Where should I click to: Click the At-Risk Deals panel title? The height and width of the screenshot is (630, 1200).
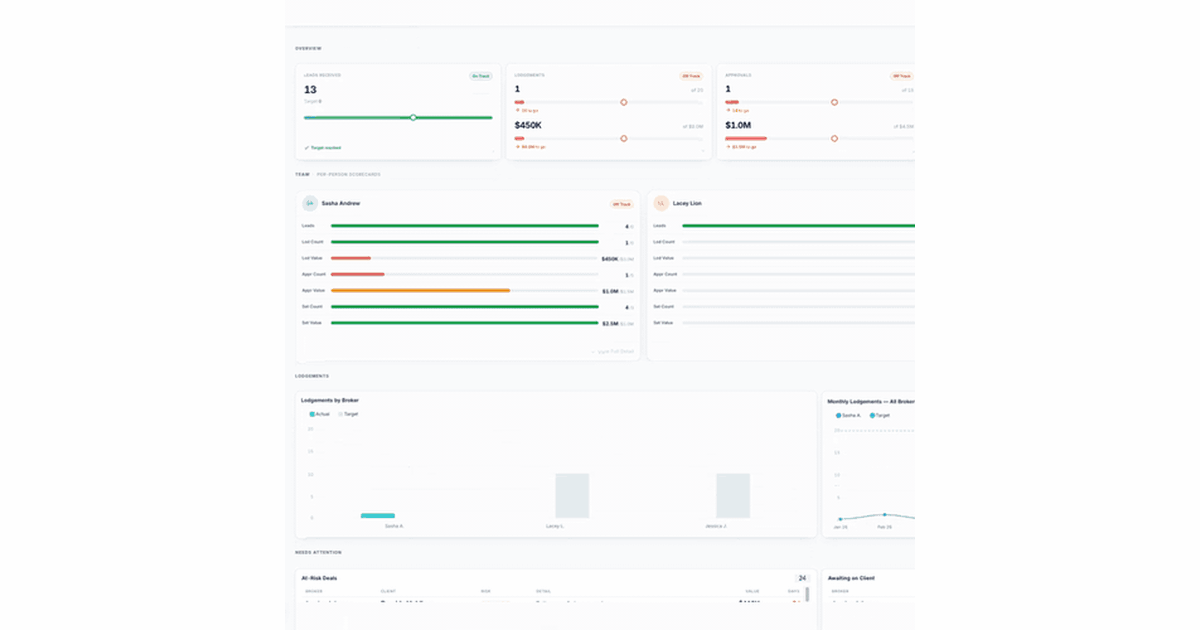pyautogui.click(x=319, y=578)
